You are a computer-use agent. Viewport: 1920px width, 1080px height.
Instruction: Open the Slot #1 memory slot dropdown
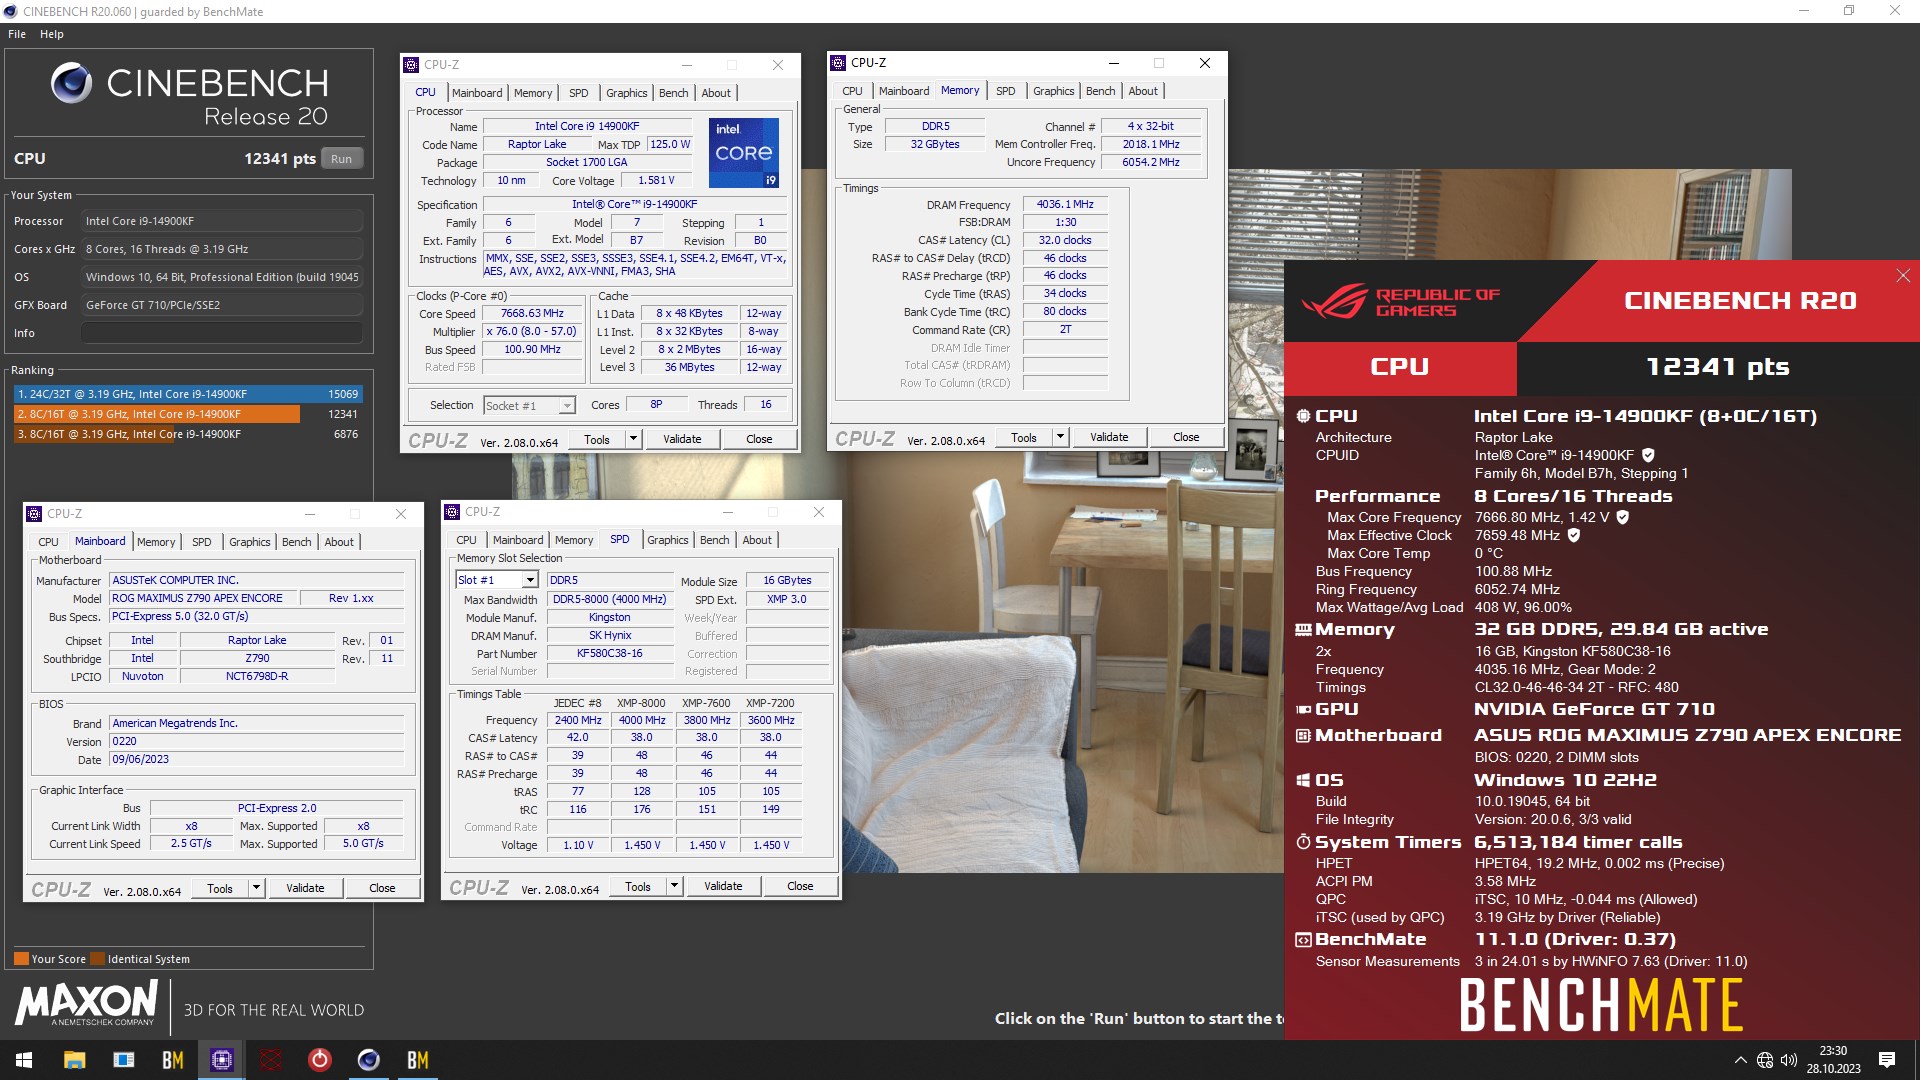coord(497,580)
